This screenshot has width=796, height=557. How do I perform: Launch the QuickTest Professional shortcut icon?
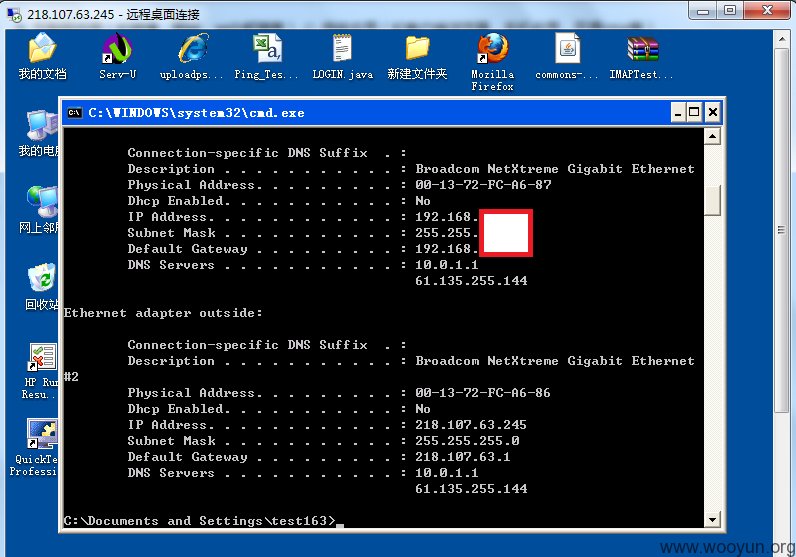pos(43,434)
